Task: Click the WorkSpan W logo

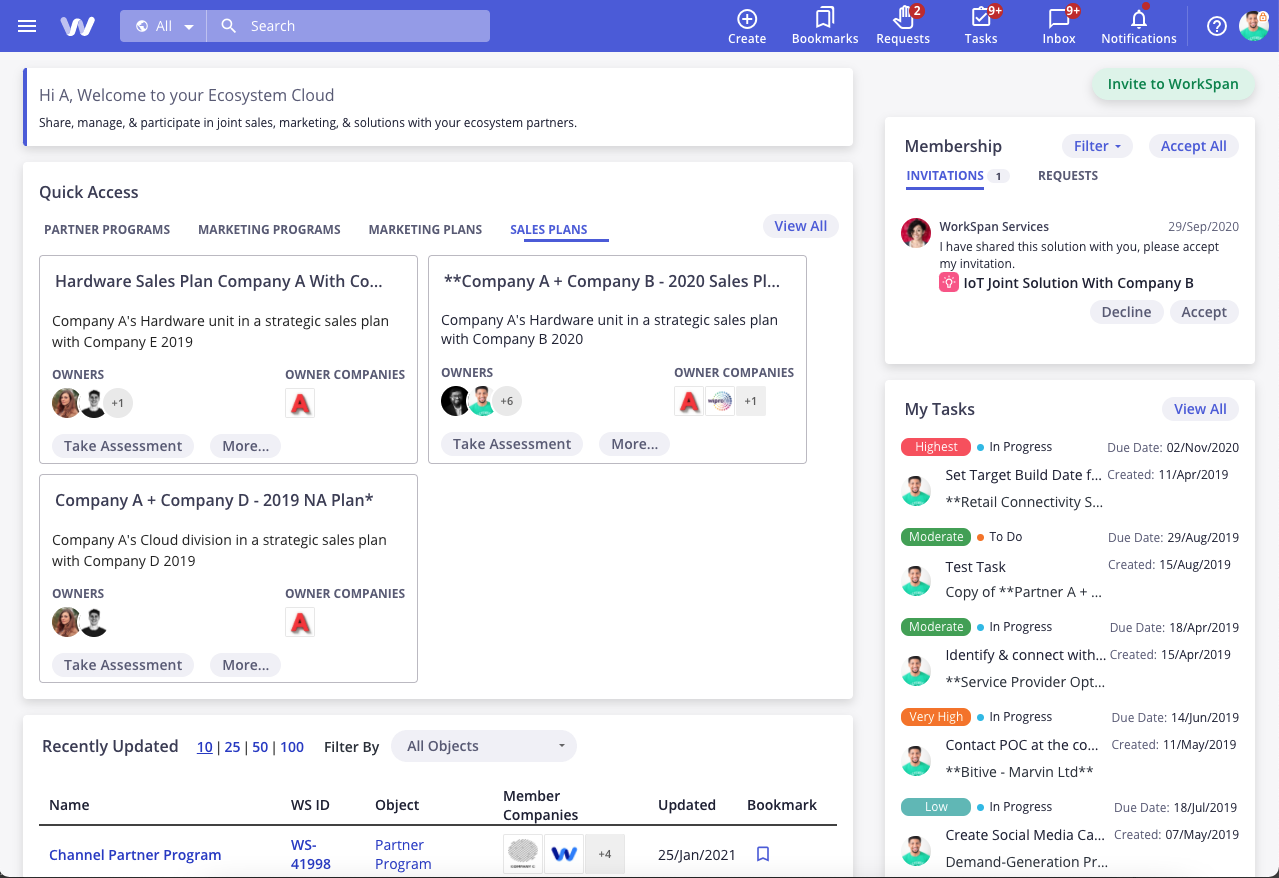Action: point(77,26)
